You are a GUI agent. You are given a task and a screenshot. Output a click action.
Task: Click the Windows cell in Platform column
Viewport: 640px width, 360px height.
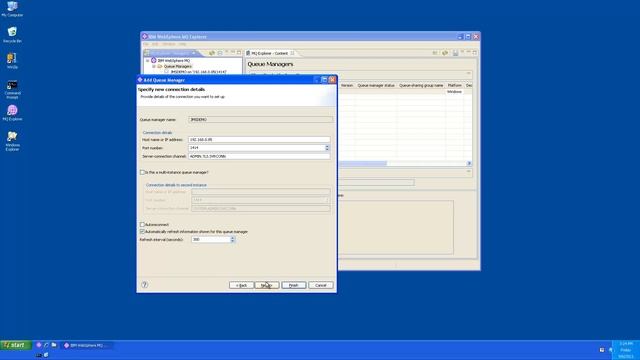[454, 92]
